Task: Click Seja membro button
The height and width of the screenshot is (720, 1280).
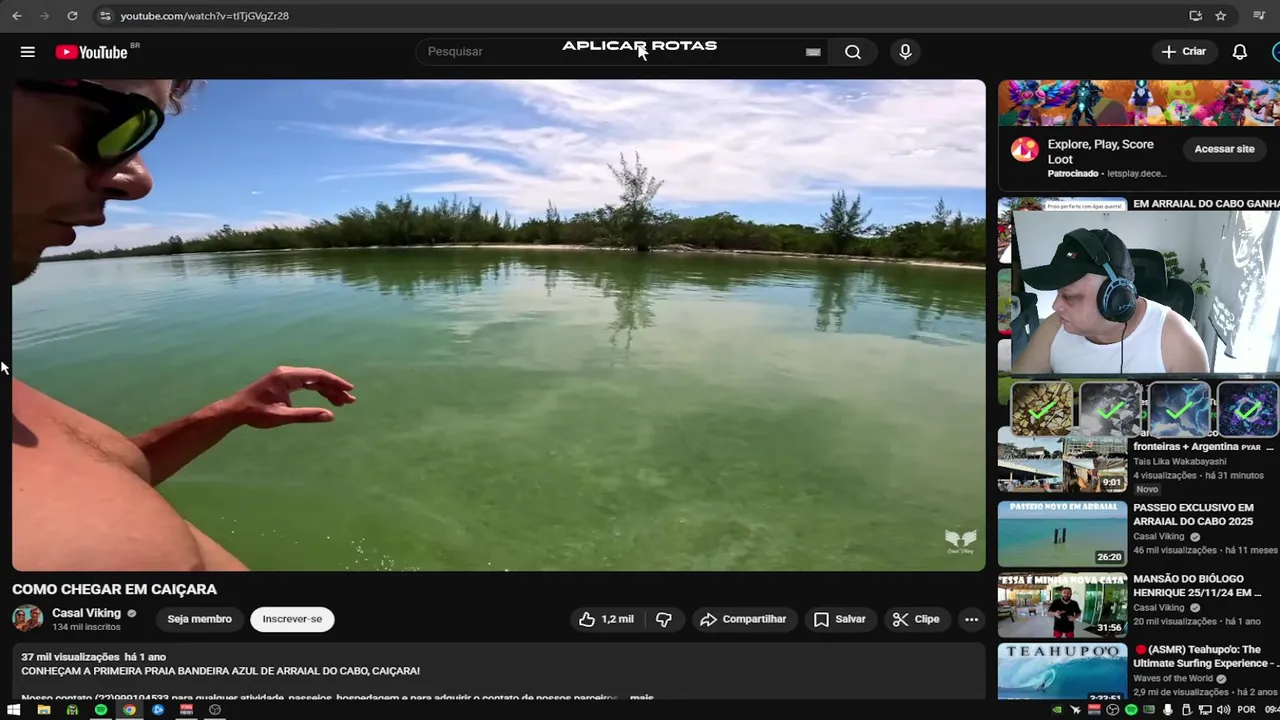Action: click(x=199, y=619)
